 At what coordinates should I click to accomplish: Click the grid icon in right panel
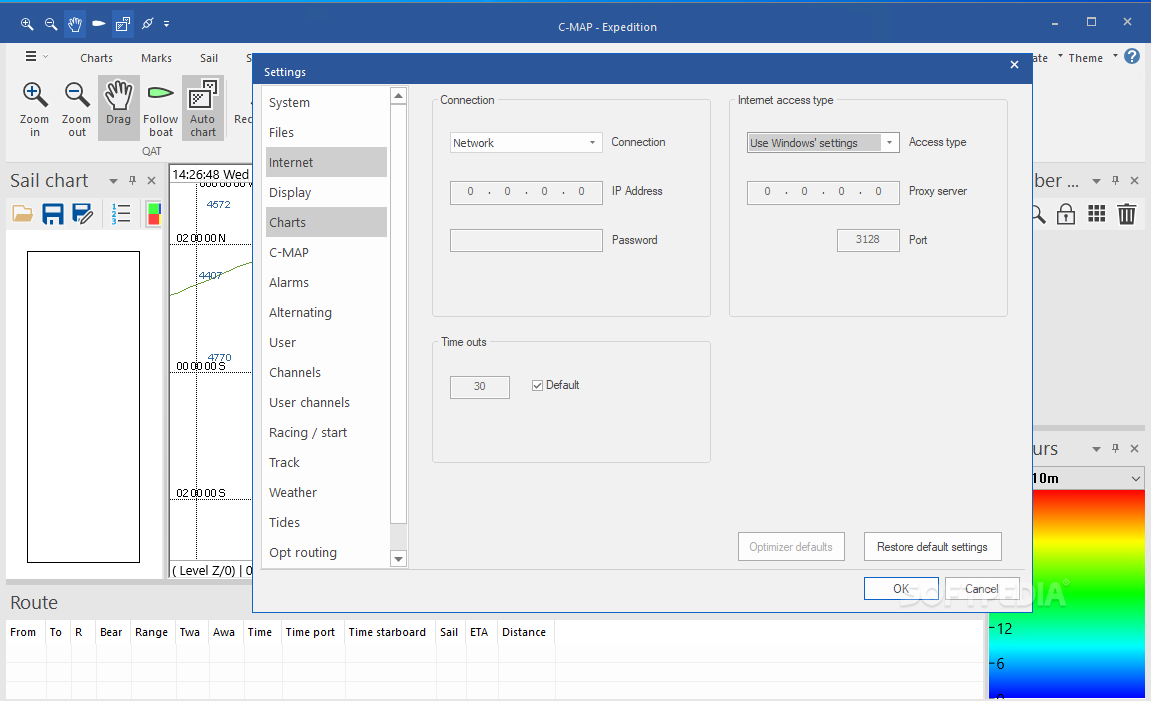(x=1097, y=214)
